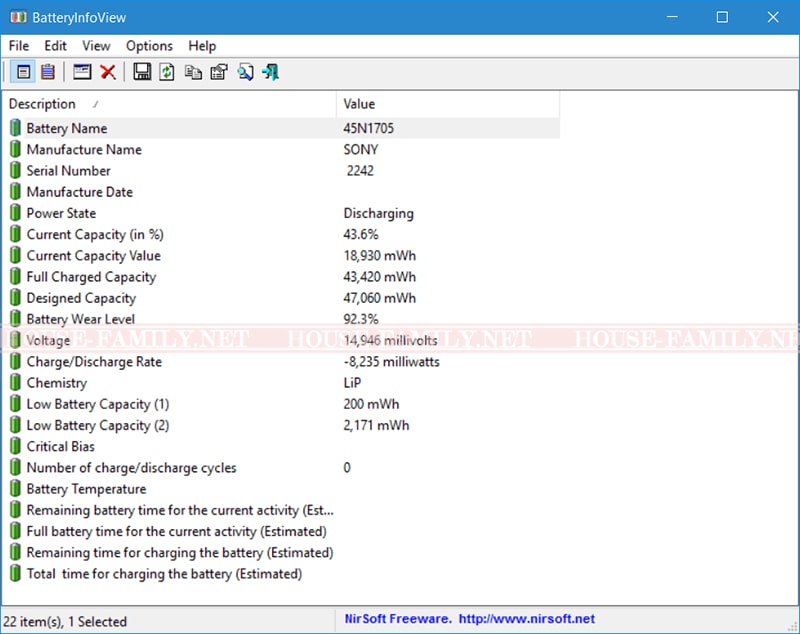
Task: Open the nirsoft.net link in status bar
Action: pos(527,619)
